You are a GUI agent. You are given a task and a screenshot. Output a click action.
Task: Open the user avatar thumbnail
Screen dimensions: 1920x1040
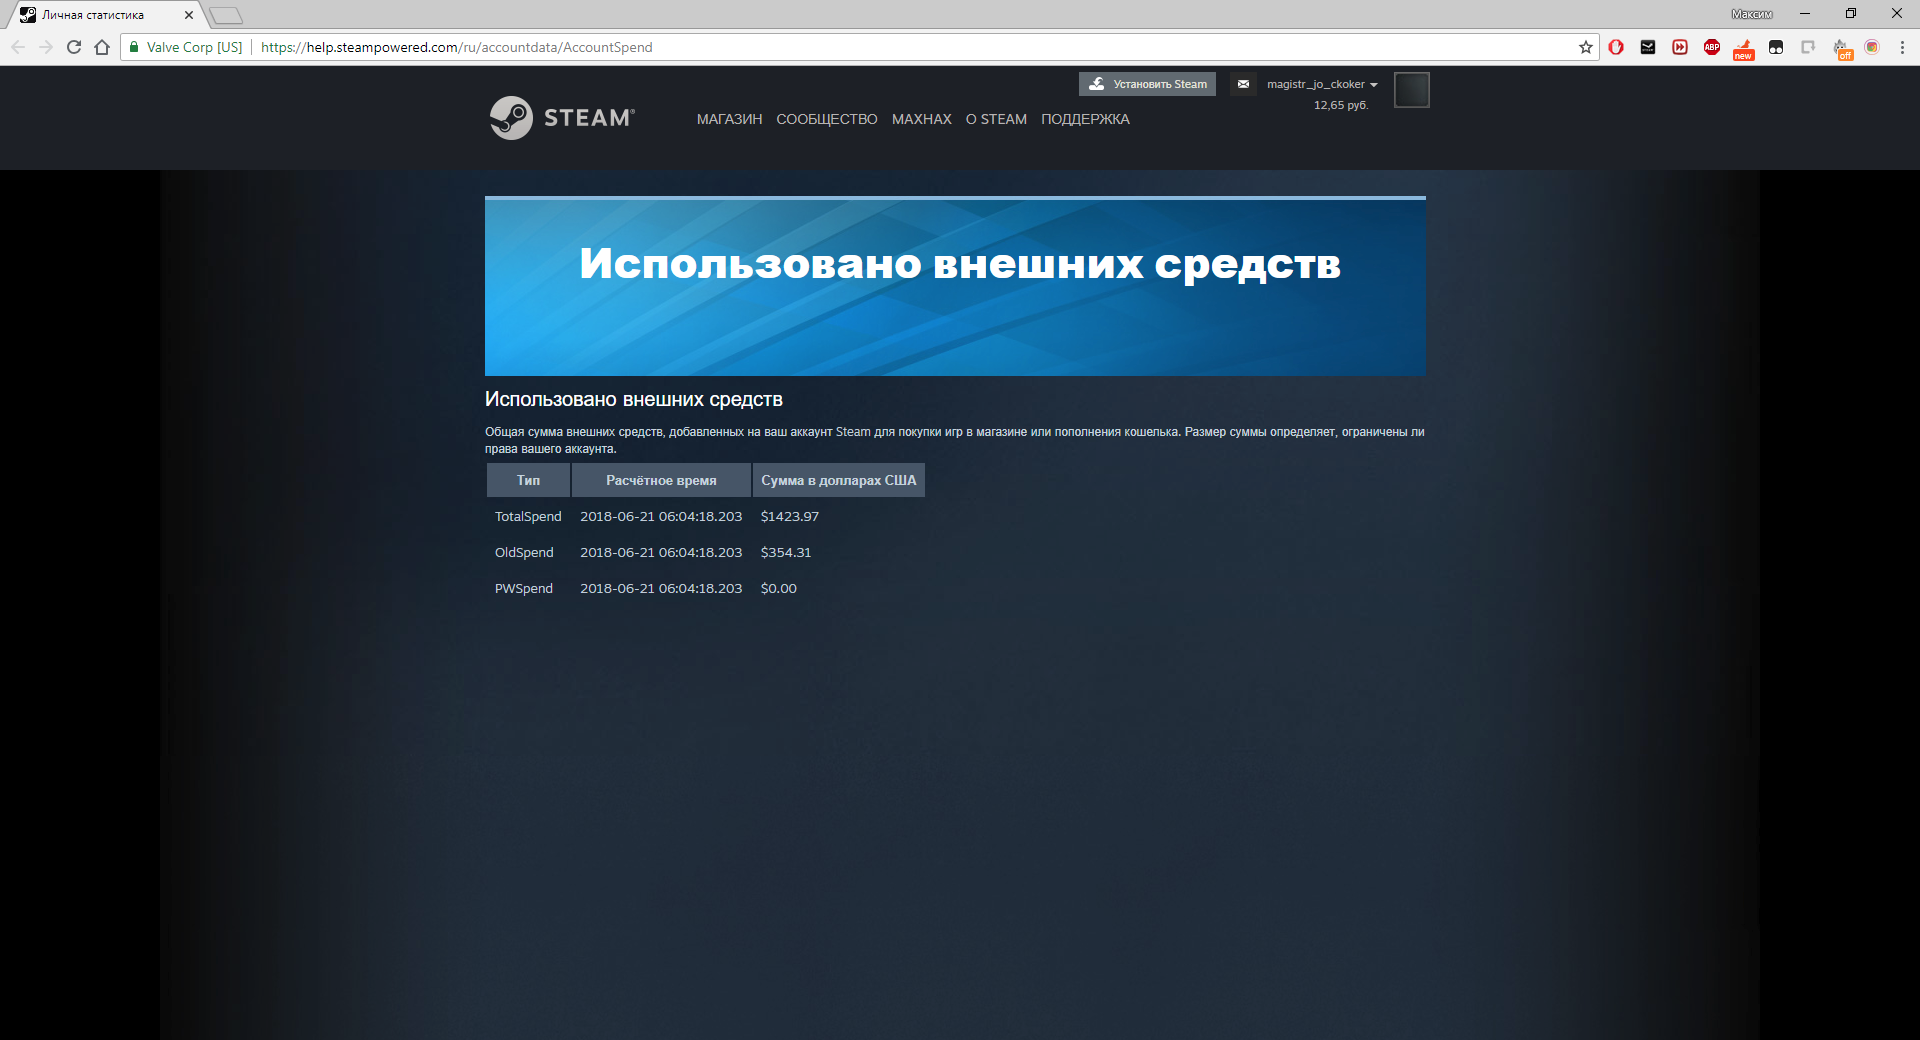click(1411, 90)
